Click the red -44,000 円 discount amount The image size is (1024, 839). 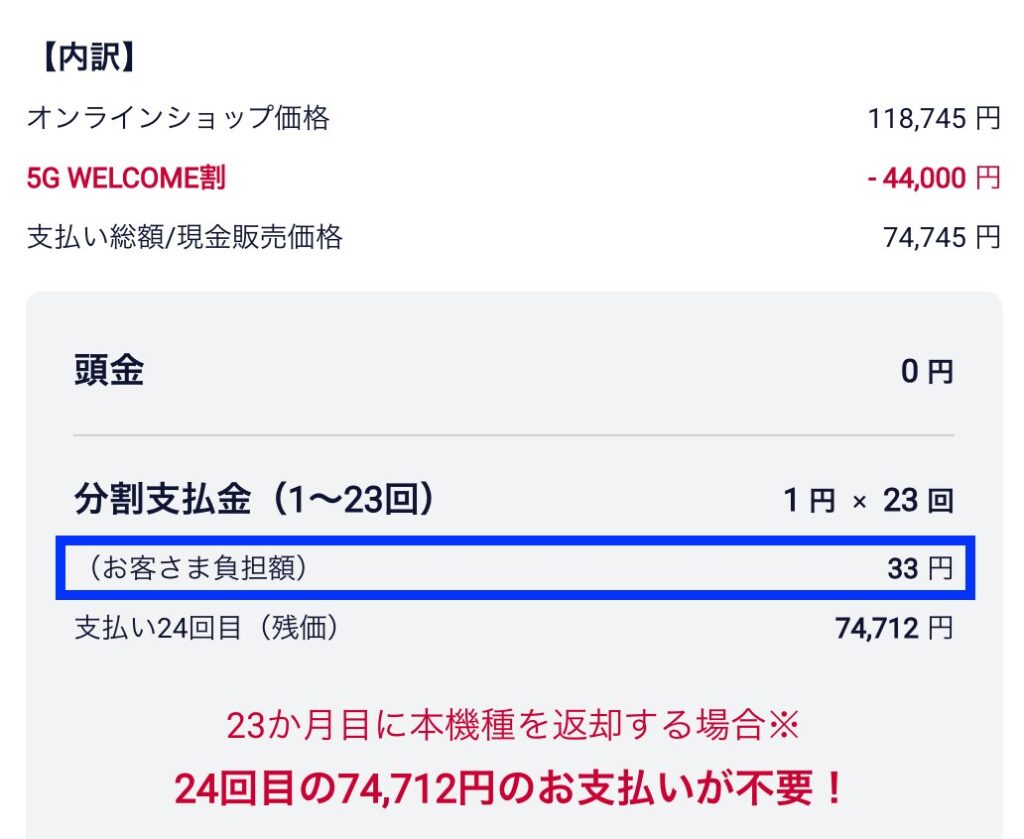(x=933, y=178)
